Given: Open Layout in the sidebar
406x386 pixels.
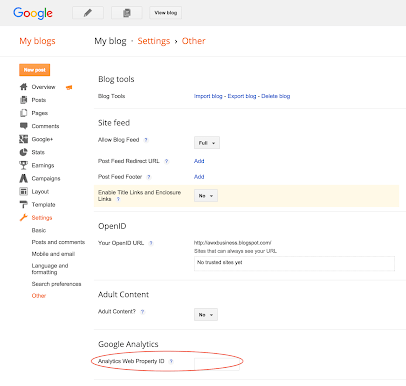Looking at the screenshot, I should tap(40, 192).
